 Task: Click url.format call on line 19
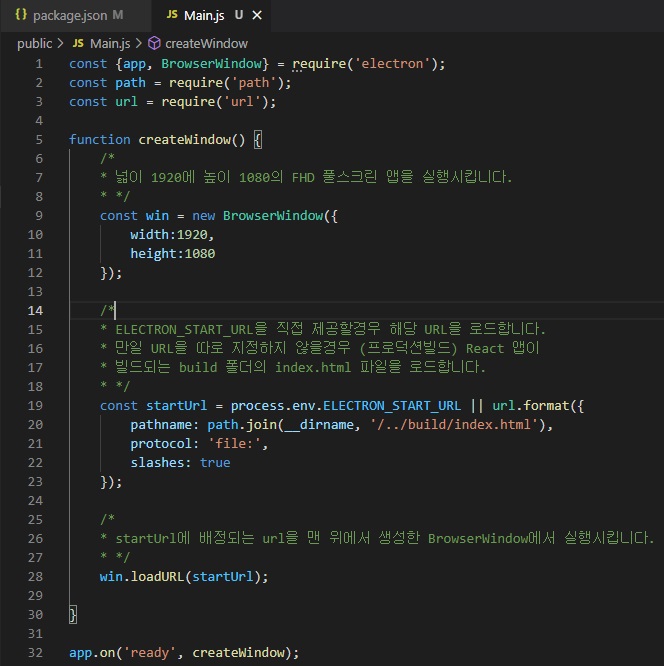click(x=530, y=406)
